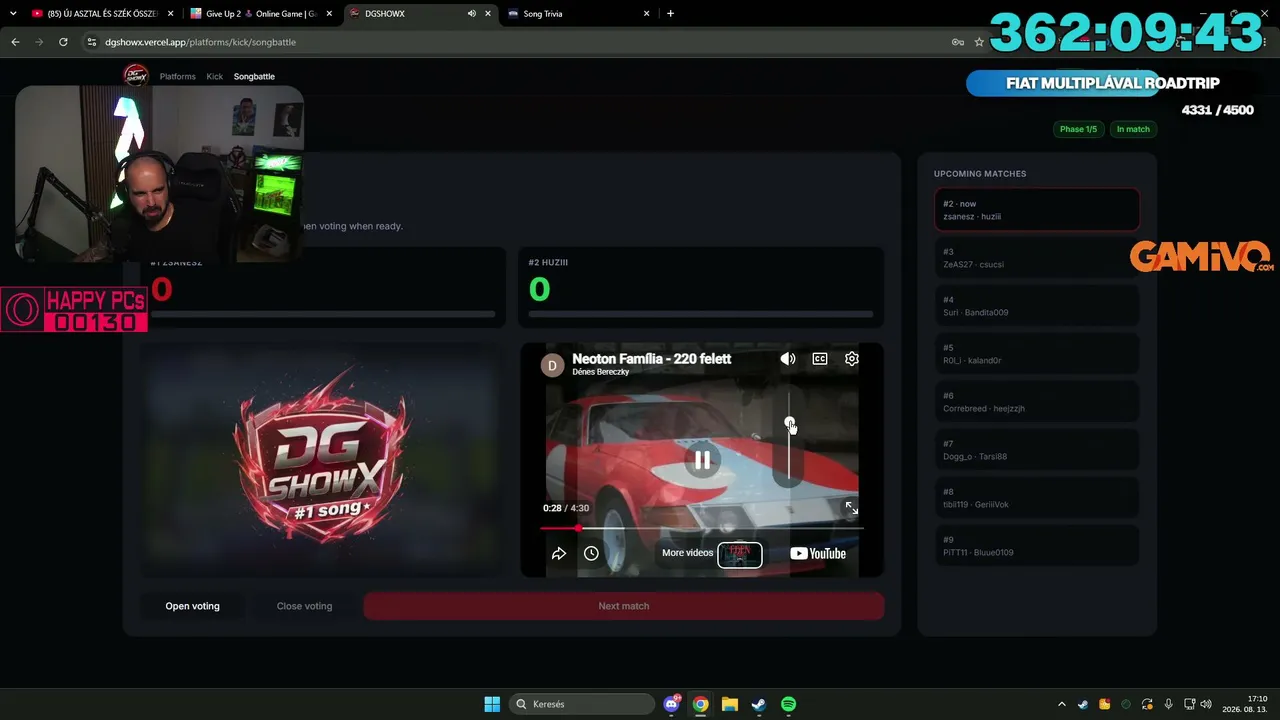Open the system volume tray icon

tap(1206, 704)
